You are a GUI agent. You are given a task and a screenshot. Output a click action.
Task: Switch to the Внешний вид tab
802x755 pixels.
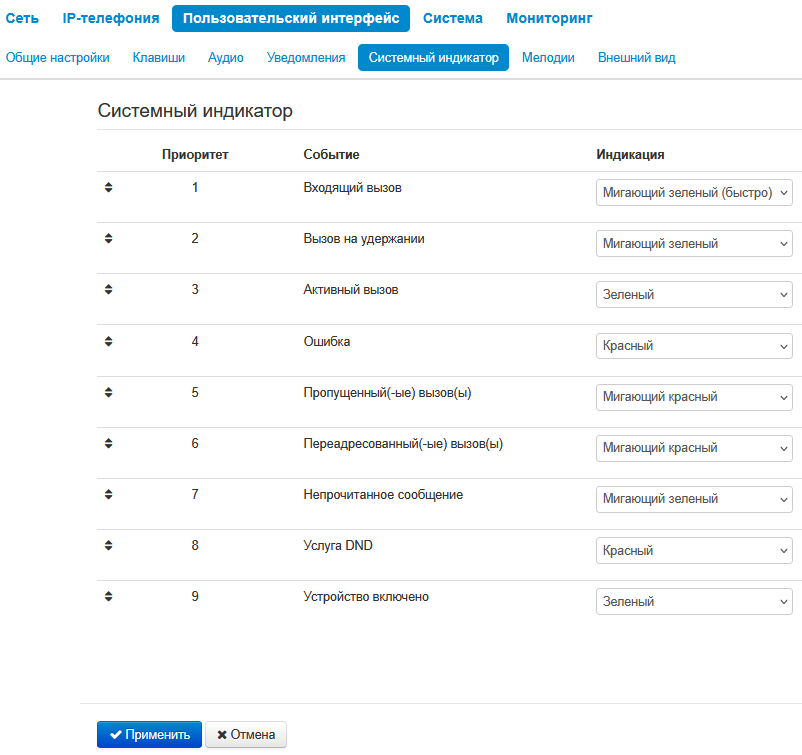(x=636, y=58)
